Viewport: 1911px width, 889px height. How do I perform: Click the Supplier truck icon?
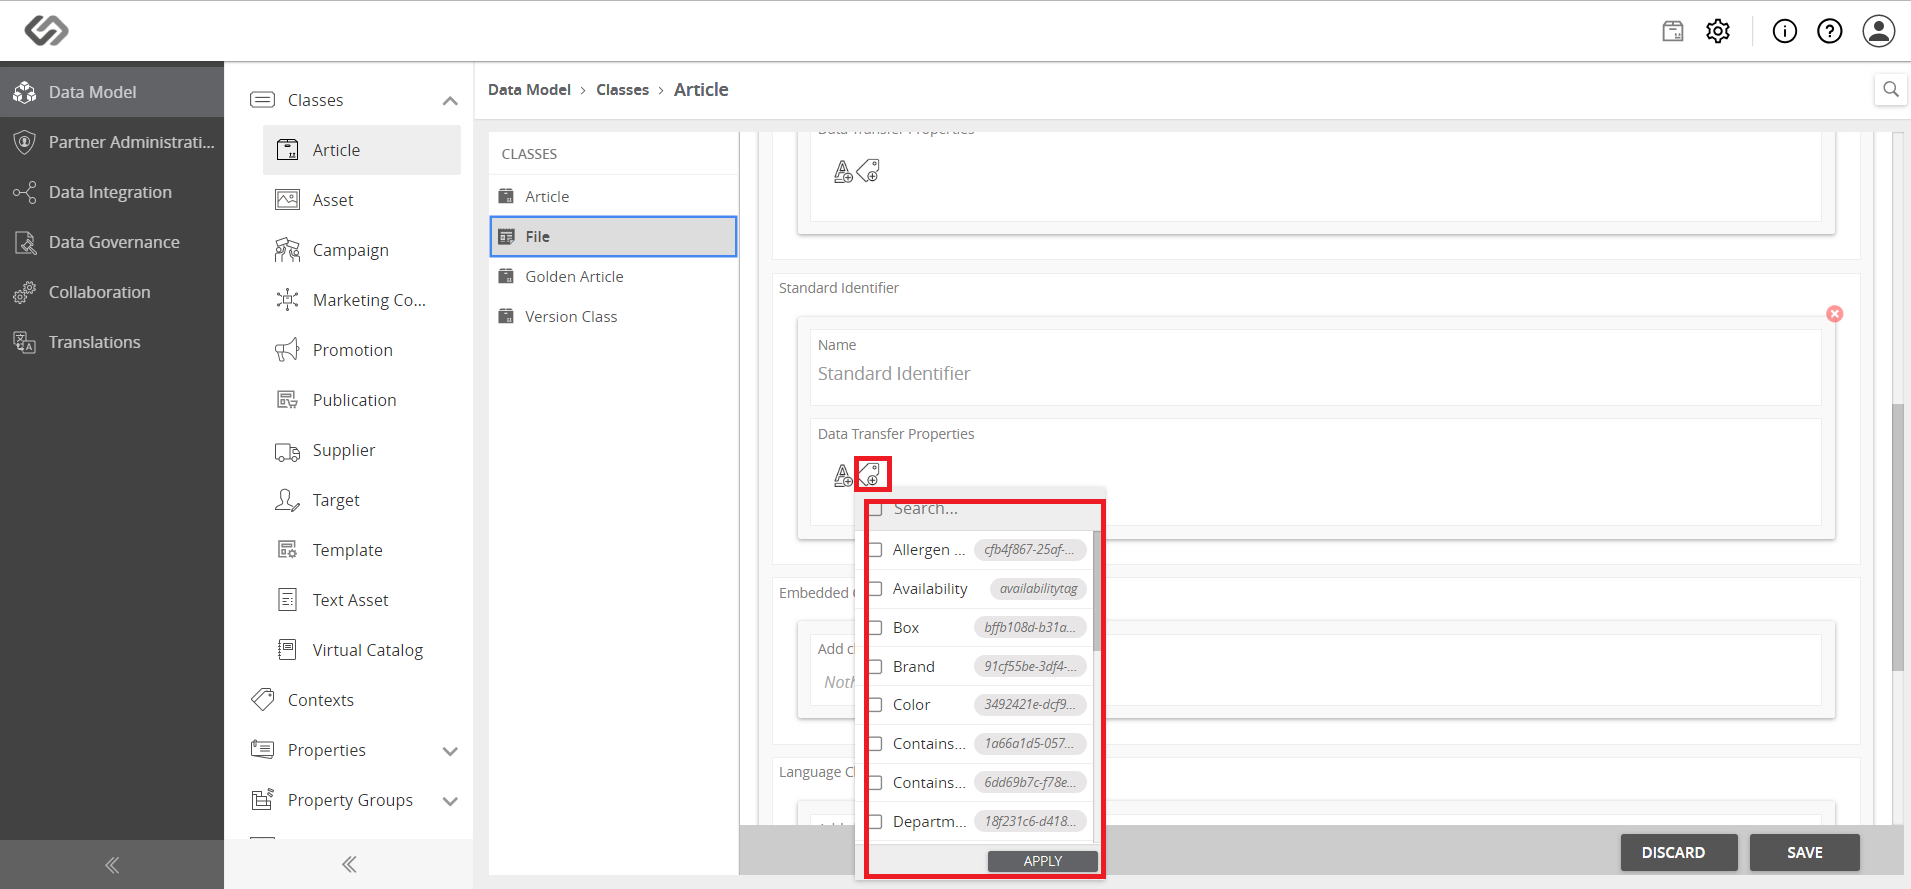[x=287, y=452]
